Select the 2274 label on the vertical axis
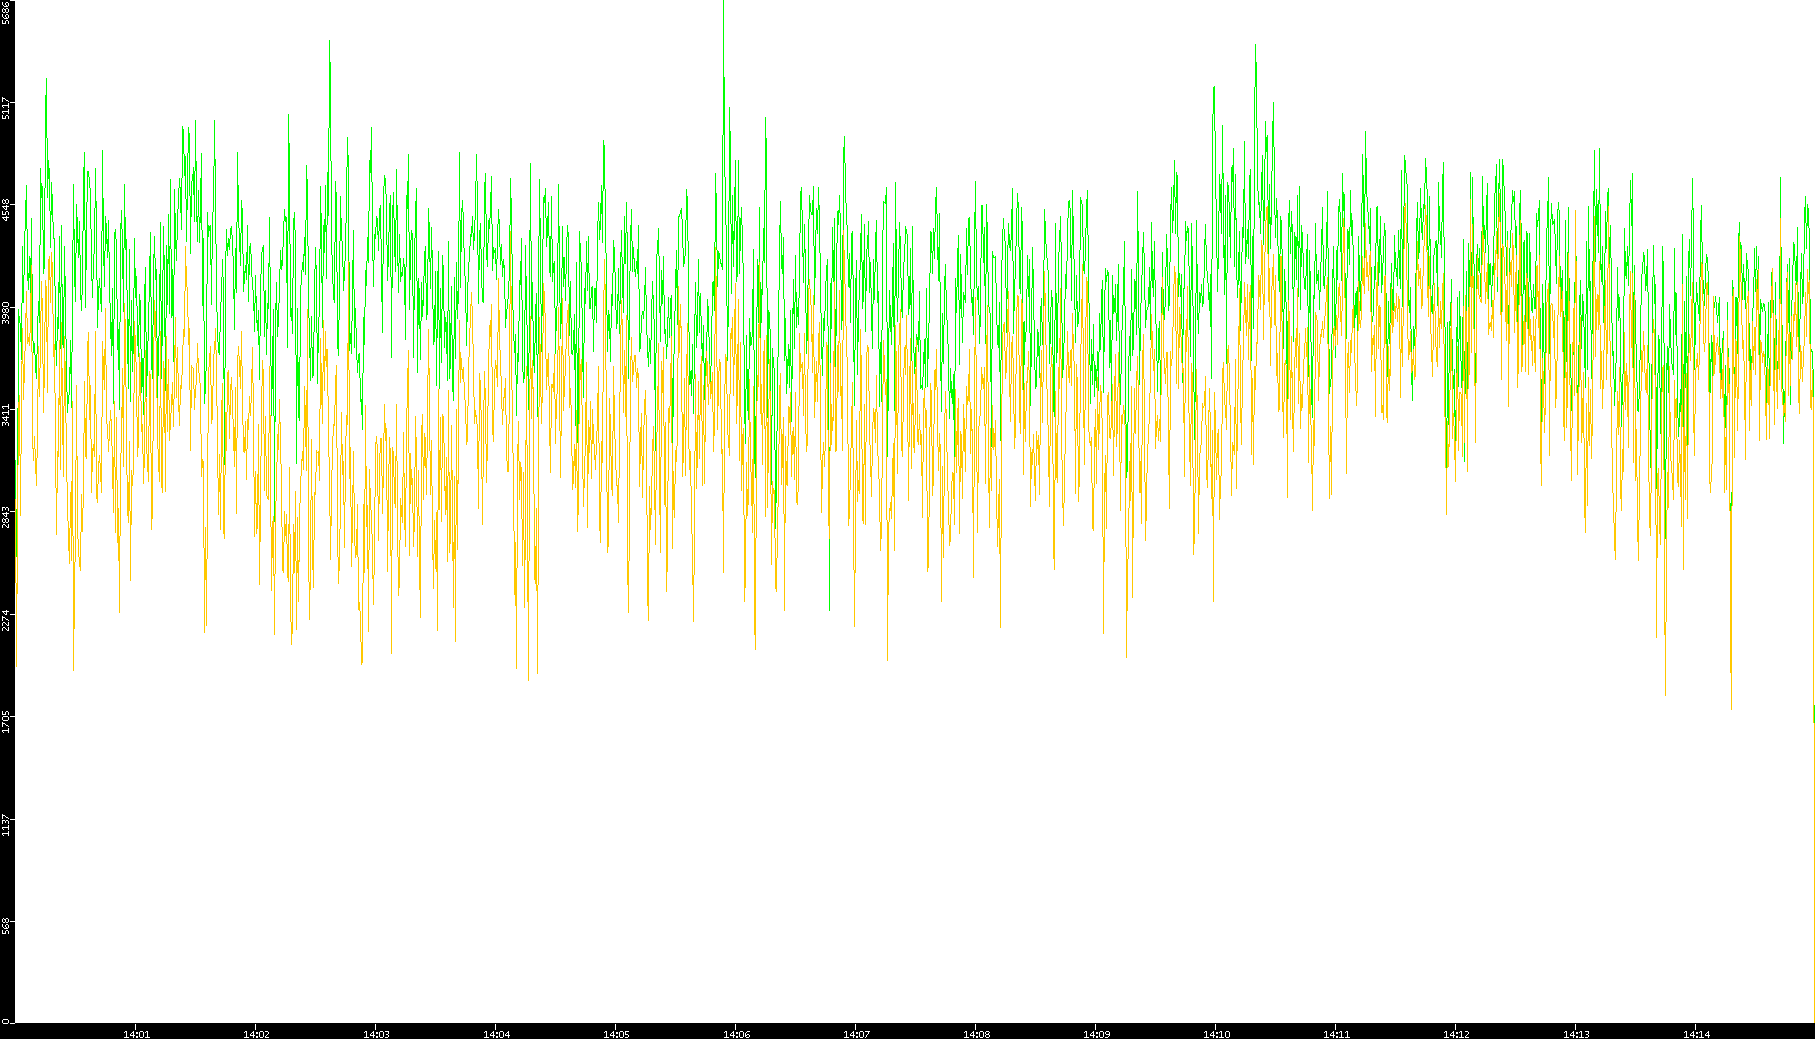Screen dimensions: 1815x1039 [x=7, y=619]
